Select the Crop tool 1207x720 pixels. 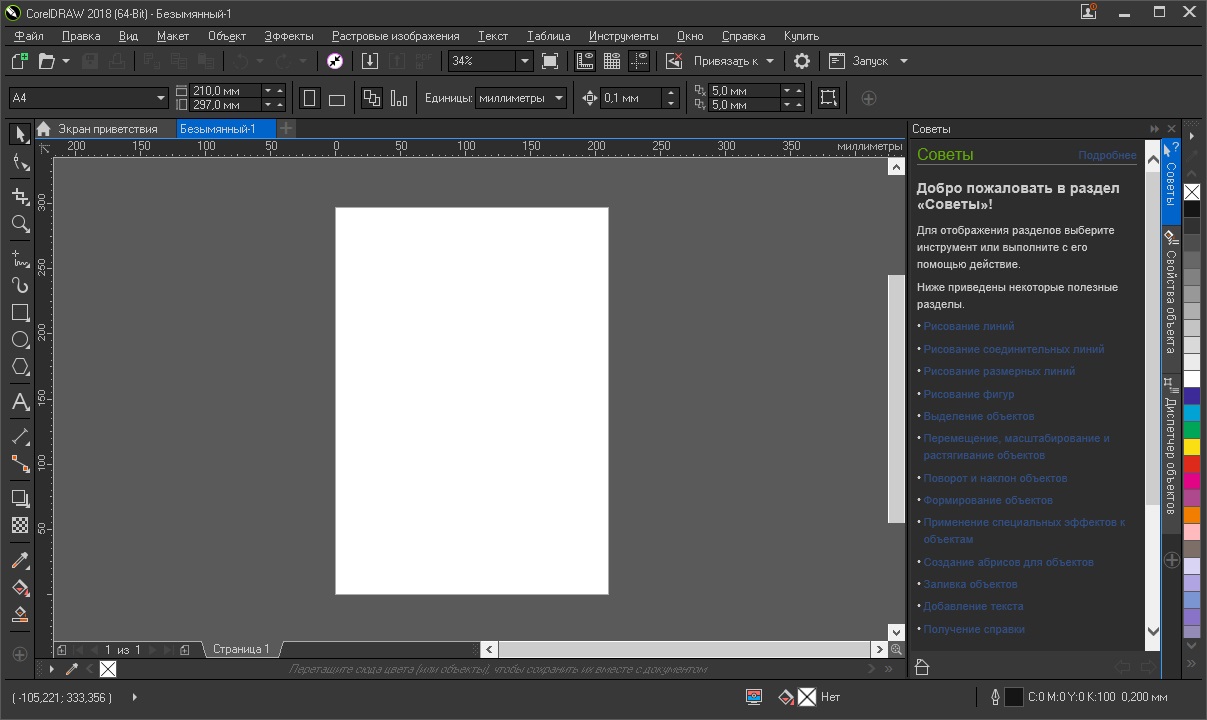pyautogui.click(x=20, y=197)
